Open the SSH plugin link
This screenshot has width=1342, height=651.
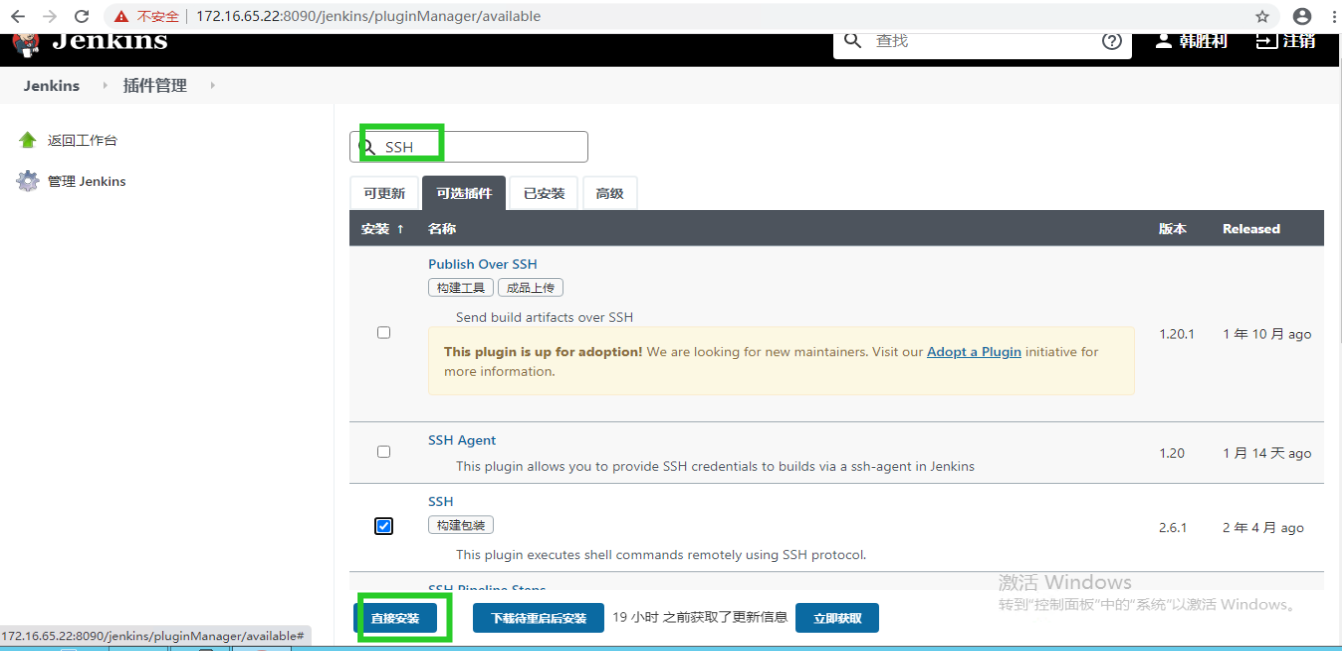(x=441, y=501)
